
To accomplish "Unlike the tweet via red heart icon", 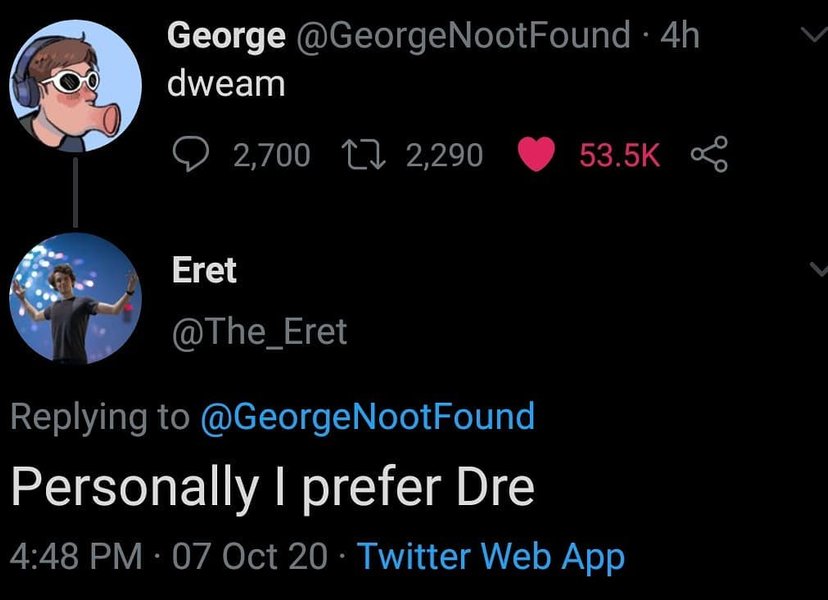I will 537,154.
